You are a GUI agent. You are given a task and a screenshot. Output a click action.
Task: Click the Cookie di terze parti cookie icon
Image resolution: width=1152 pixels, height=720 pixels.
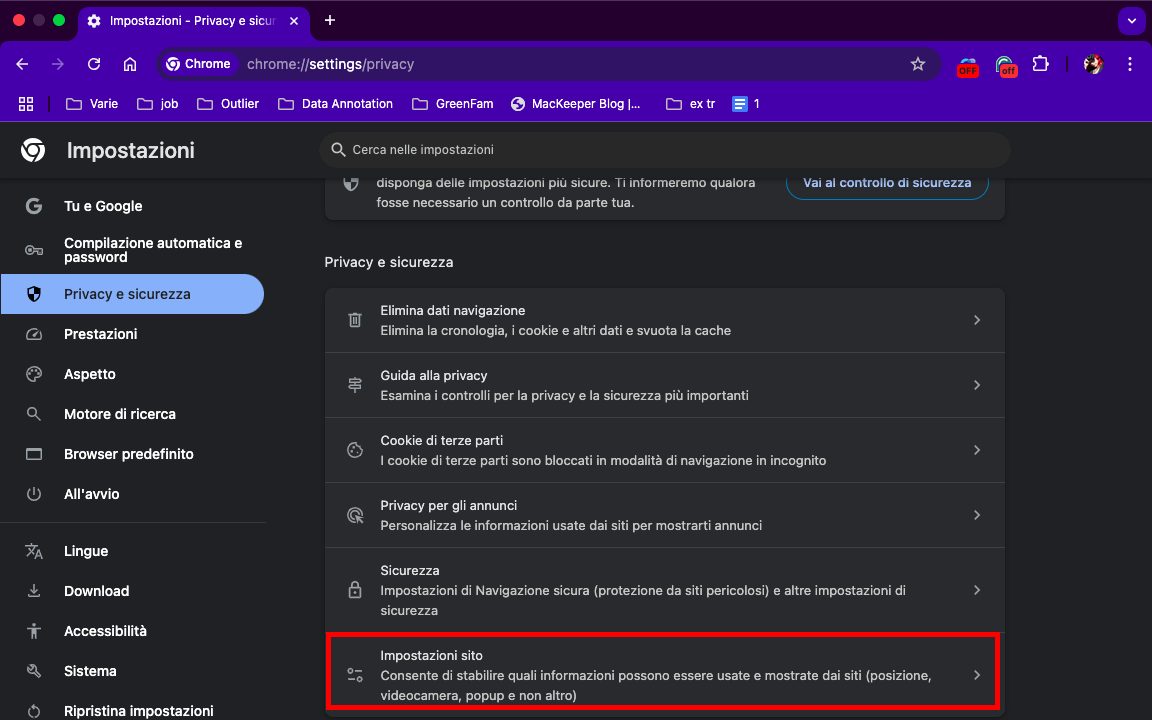click(354, 449)
